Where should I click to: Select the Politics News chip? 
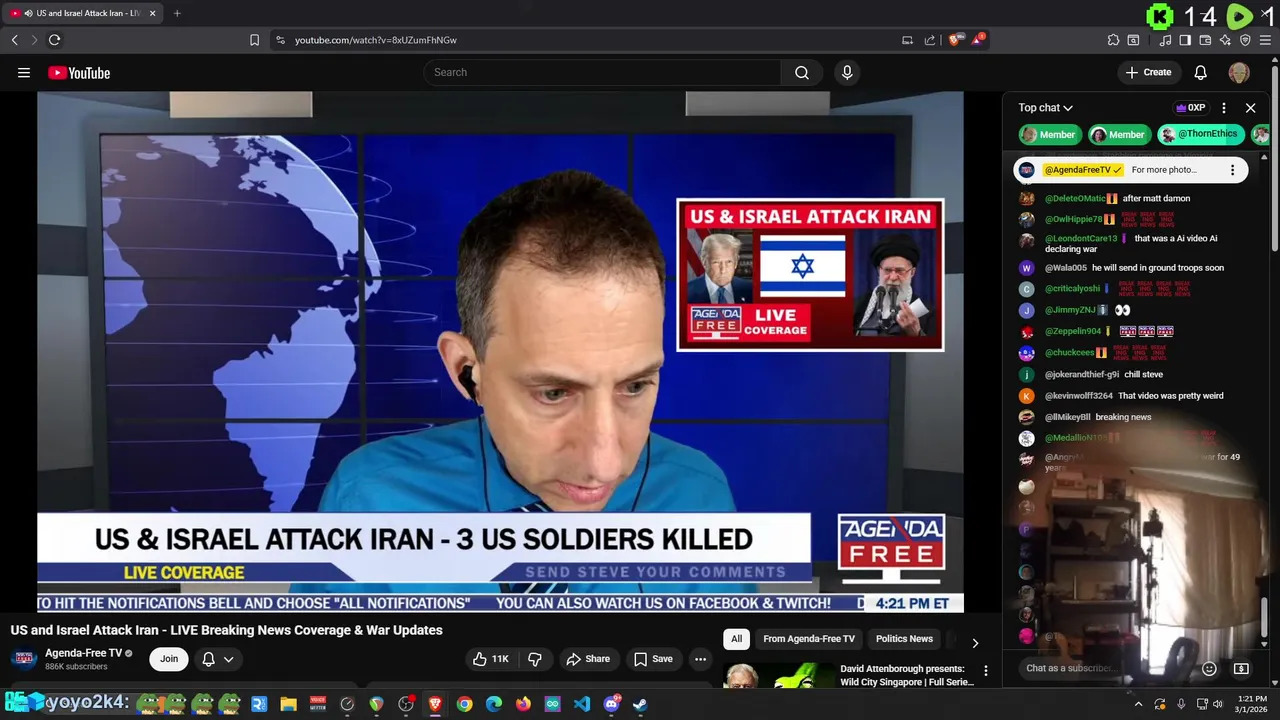[904, 639]
